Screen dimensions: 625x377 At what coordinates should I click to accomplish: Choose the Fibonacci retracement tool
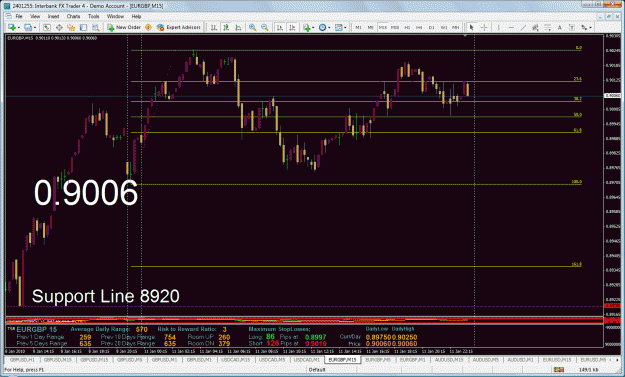pyautogui.click(x=548, y=27)
